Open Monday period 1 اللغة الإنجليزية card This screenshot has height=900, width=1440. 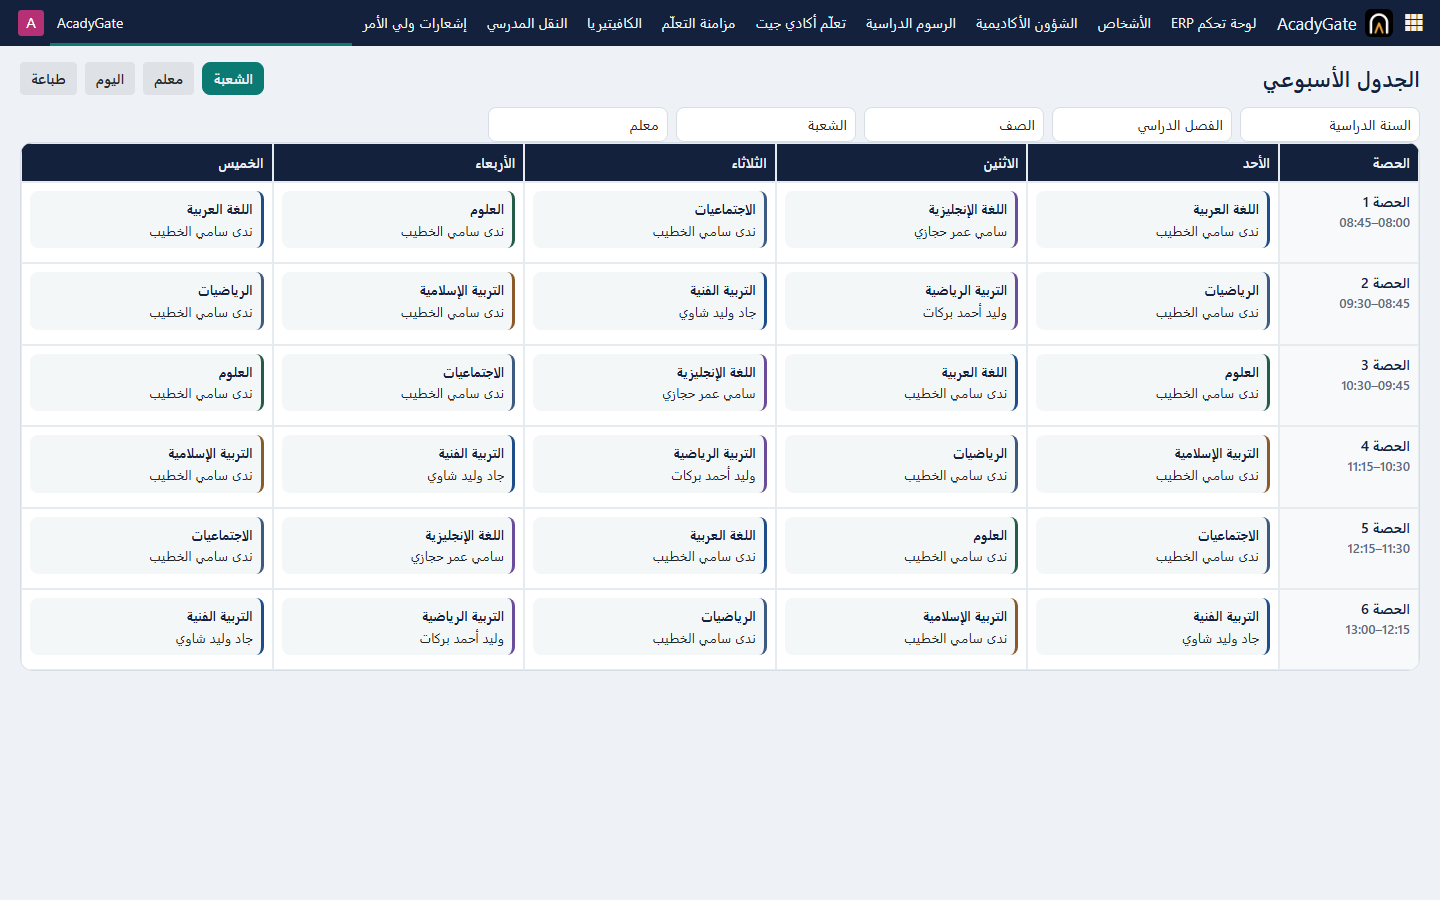click(x=901, y=220)
